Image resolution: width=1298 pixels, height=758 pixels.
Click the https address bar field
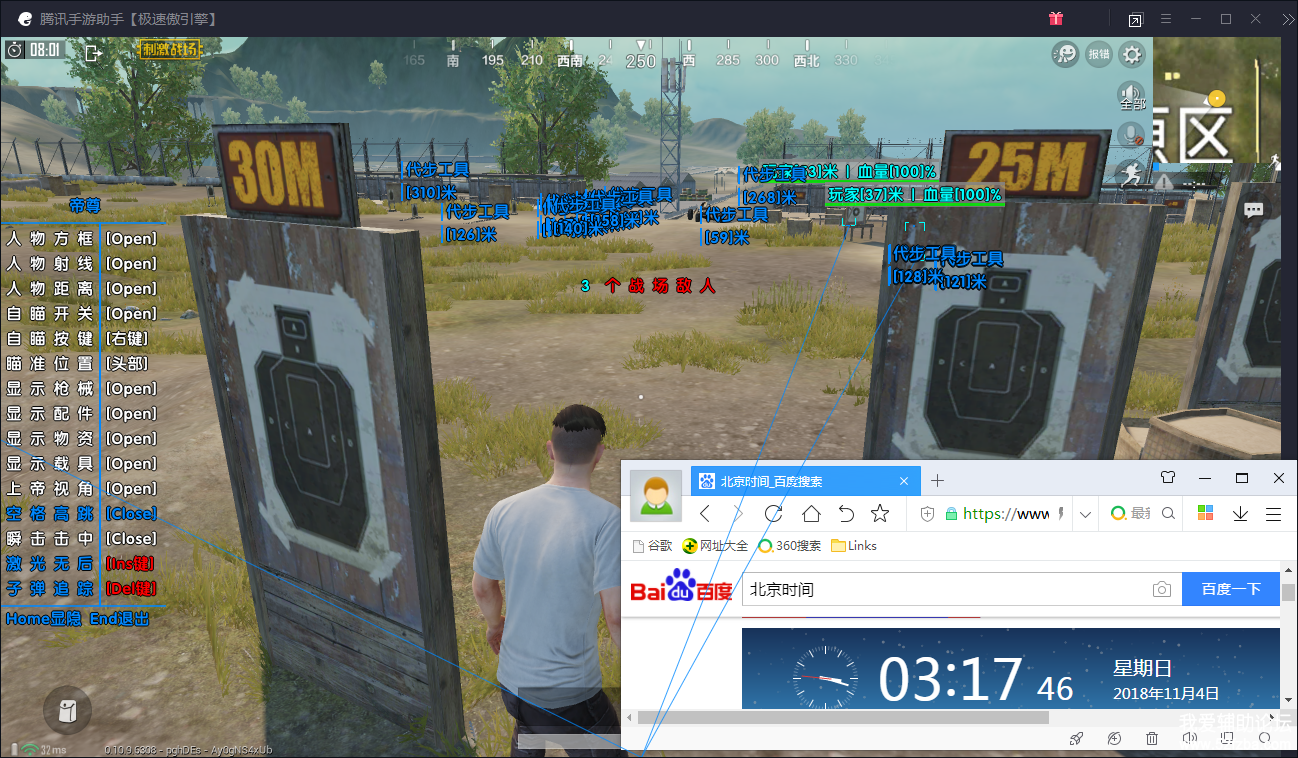point(1006,514)
